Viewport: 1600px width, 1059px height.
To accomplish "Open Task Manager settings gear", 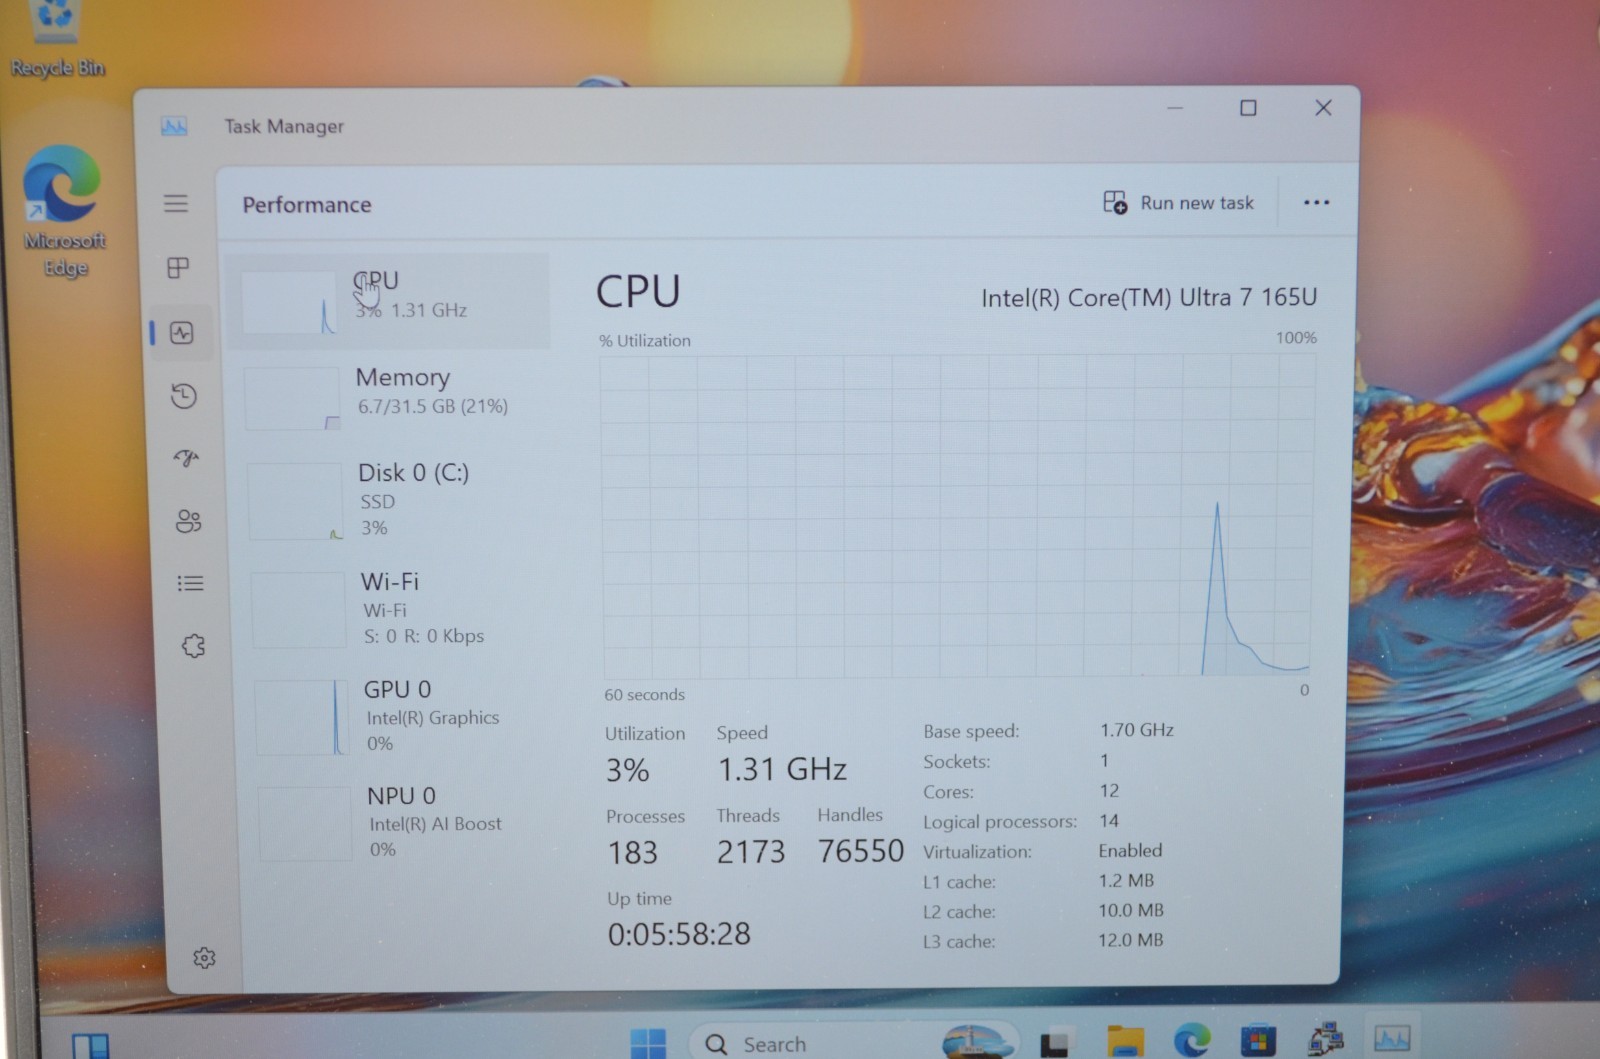I will click(x=204, y=958).
